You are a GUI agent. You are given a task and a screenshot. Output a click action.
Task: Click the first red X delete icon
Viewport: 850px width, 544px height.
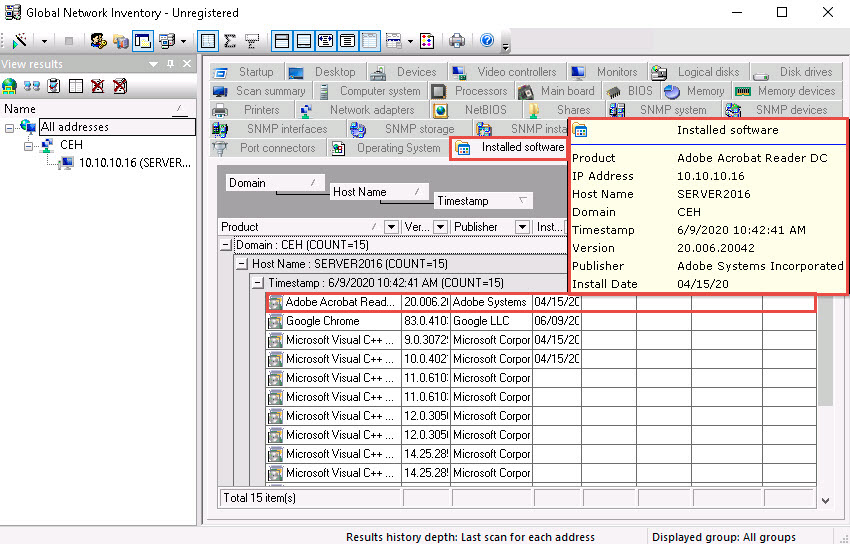point(98,86)
